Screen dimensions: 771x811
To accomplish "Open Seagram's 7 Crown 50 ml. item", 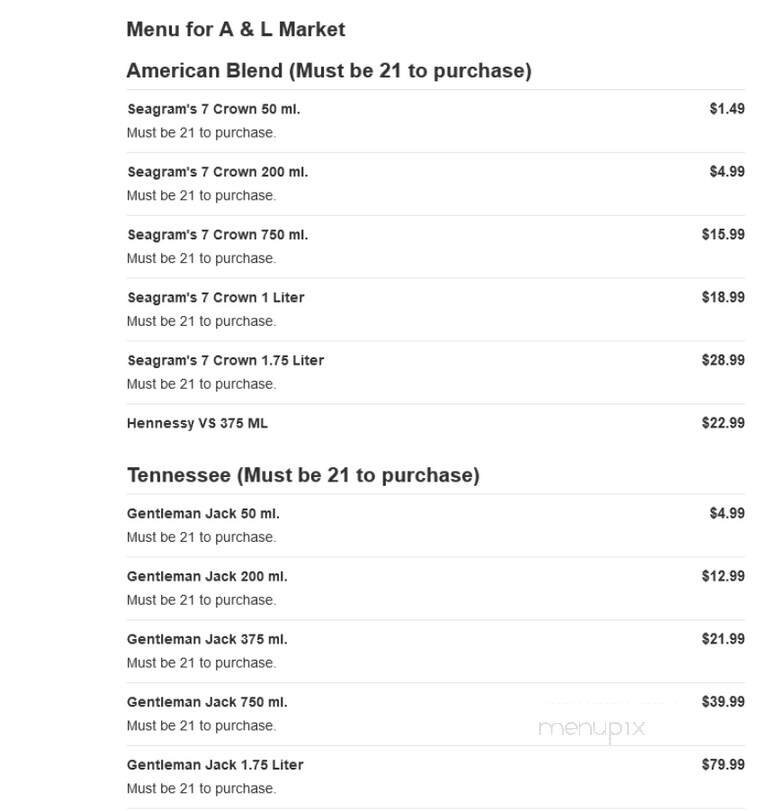I will (213, 109).
